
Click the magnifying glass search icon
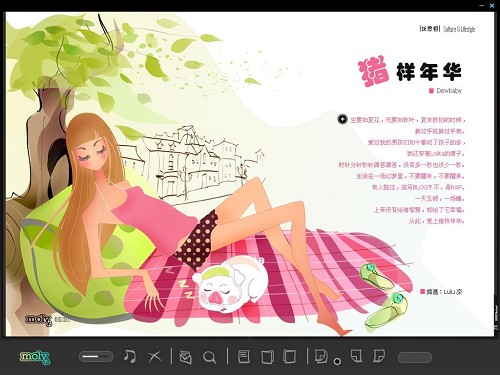[x=210, y=357]
